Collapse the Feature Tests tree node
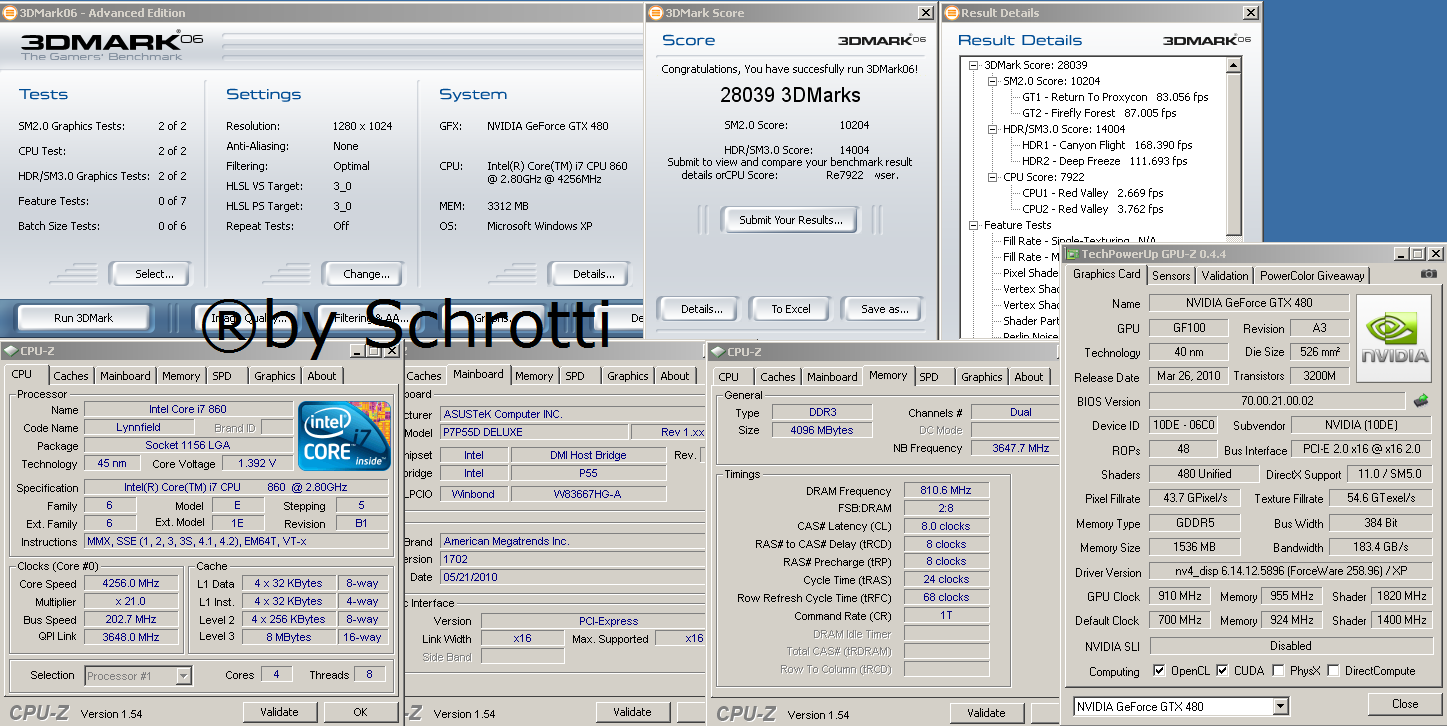 pos(974,225)
